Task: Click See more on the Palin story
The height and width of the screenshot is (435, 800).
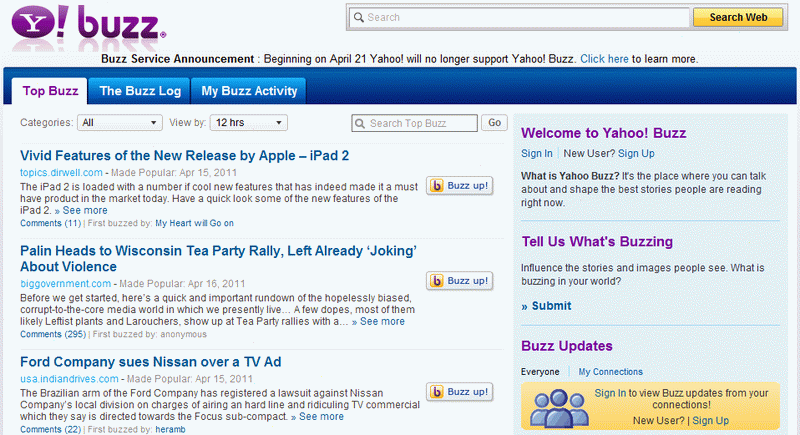Action: [378, 322]
